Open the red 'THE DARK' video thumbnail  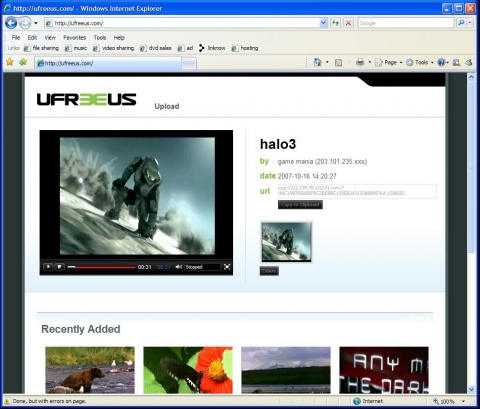384,370
